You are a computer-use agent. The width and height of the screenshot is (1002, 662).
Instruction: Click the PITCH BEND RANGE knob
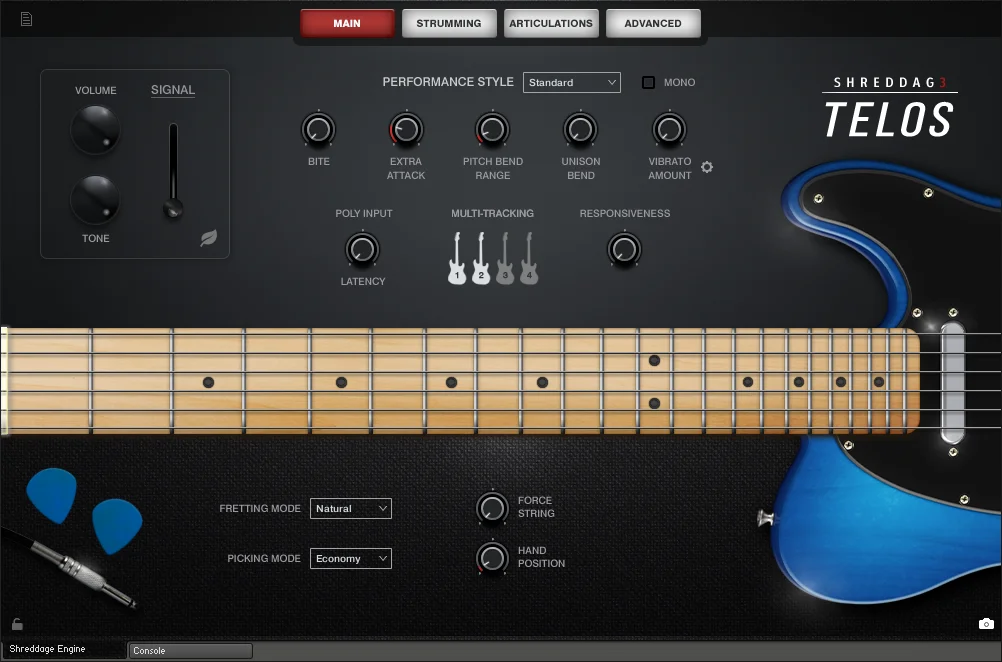[x=492, y=130]
